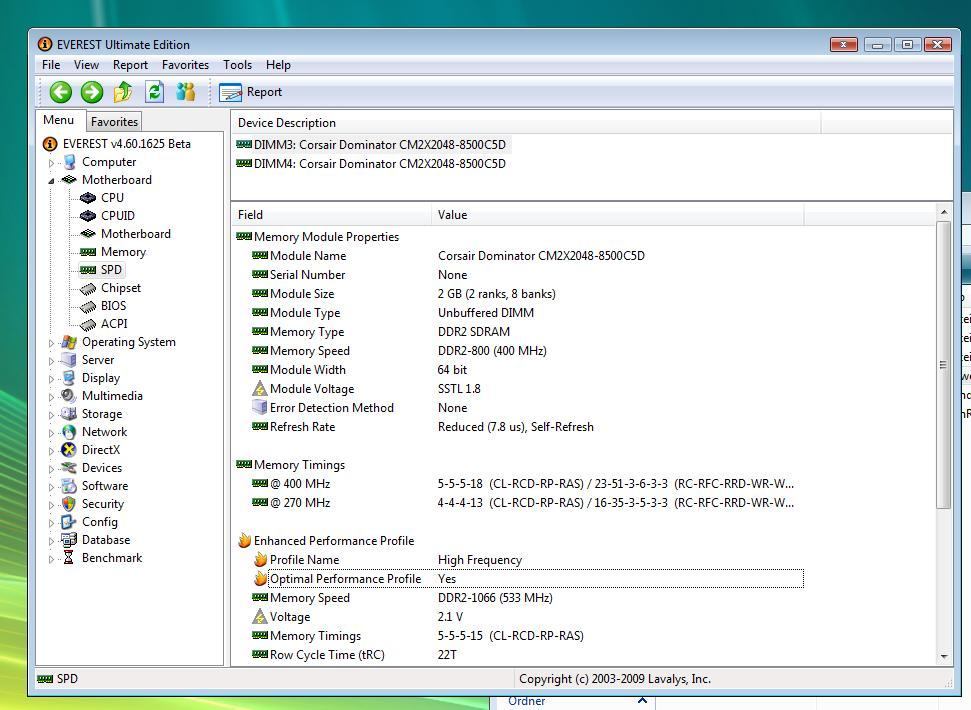Select EVEREST v4.60.1625 Beta root node
The height and width of the screenshot is (710, 971).
click(126, 144)
